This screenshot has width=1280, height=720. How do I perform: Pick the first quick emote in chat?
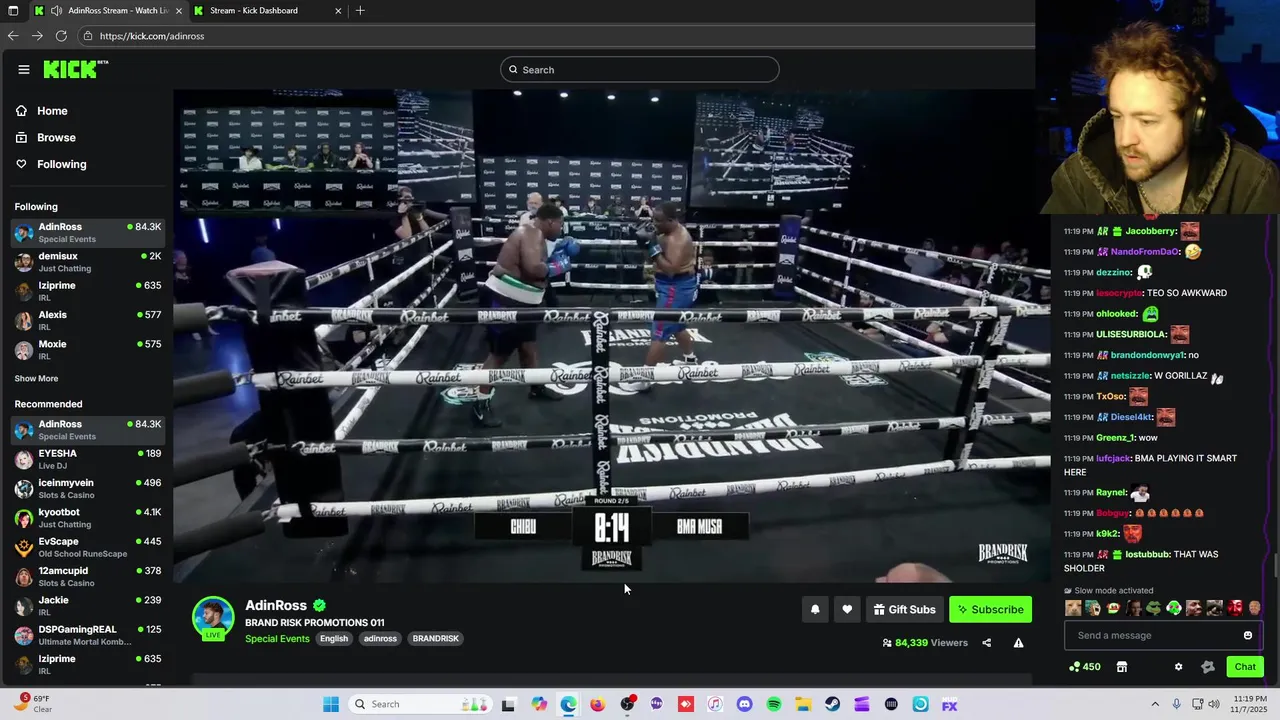[x=1073, y=607]
